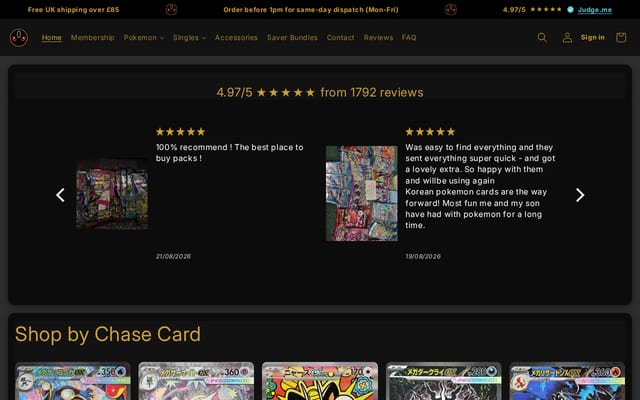Open the Reviews menu item
Viewport: 640px width, 400px height.
click(x=378, y=38)
